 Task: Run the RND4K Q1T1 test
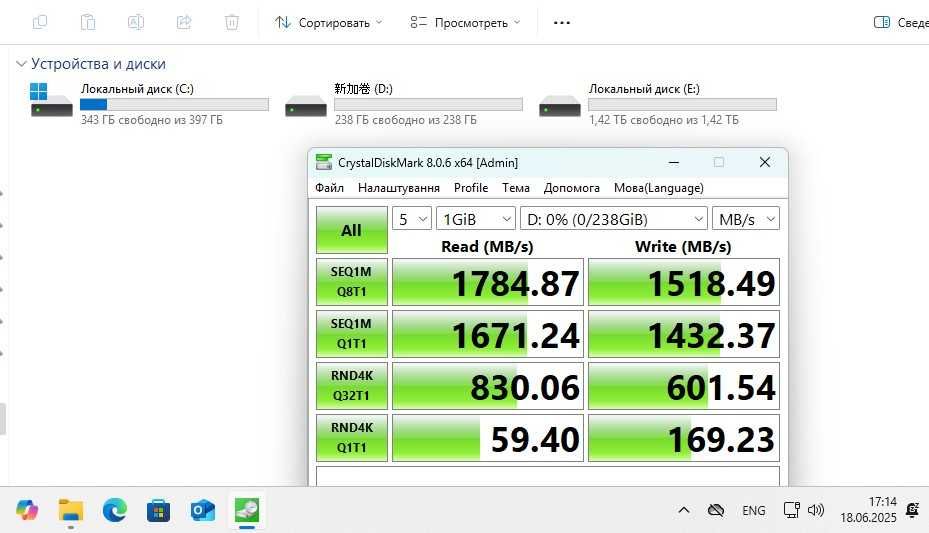pos(351,438)
